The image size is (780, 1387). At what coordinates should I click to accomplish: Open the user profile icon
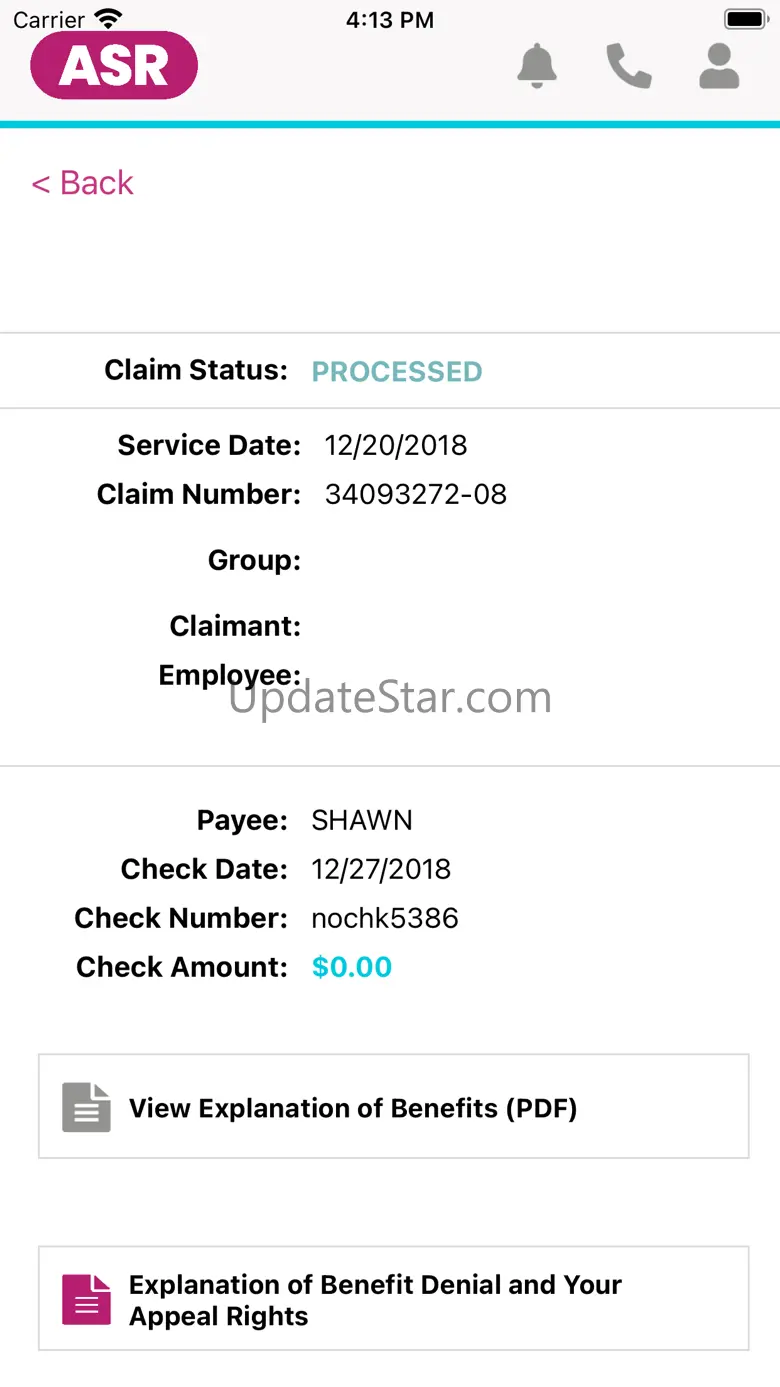tap(719, 66)
